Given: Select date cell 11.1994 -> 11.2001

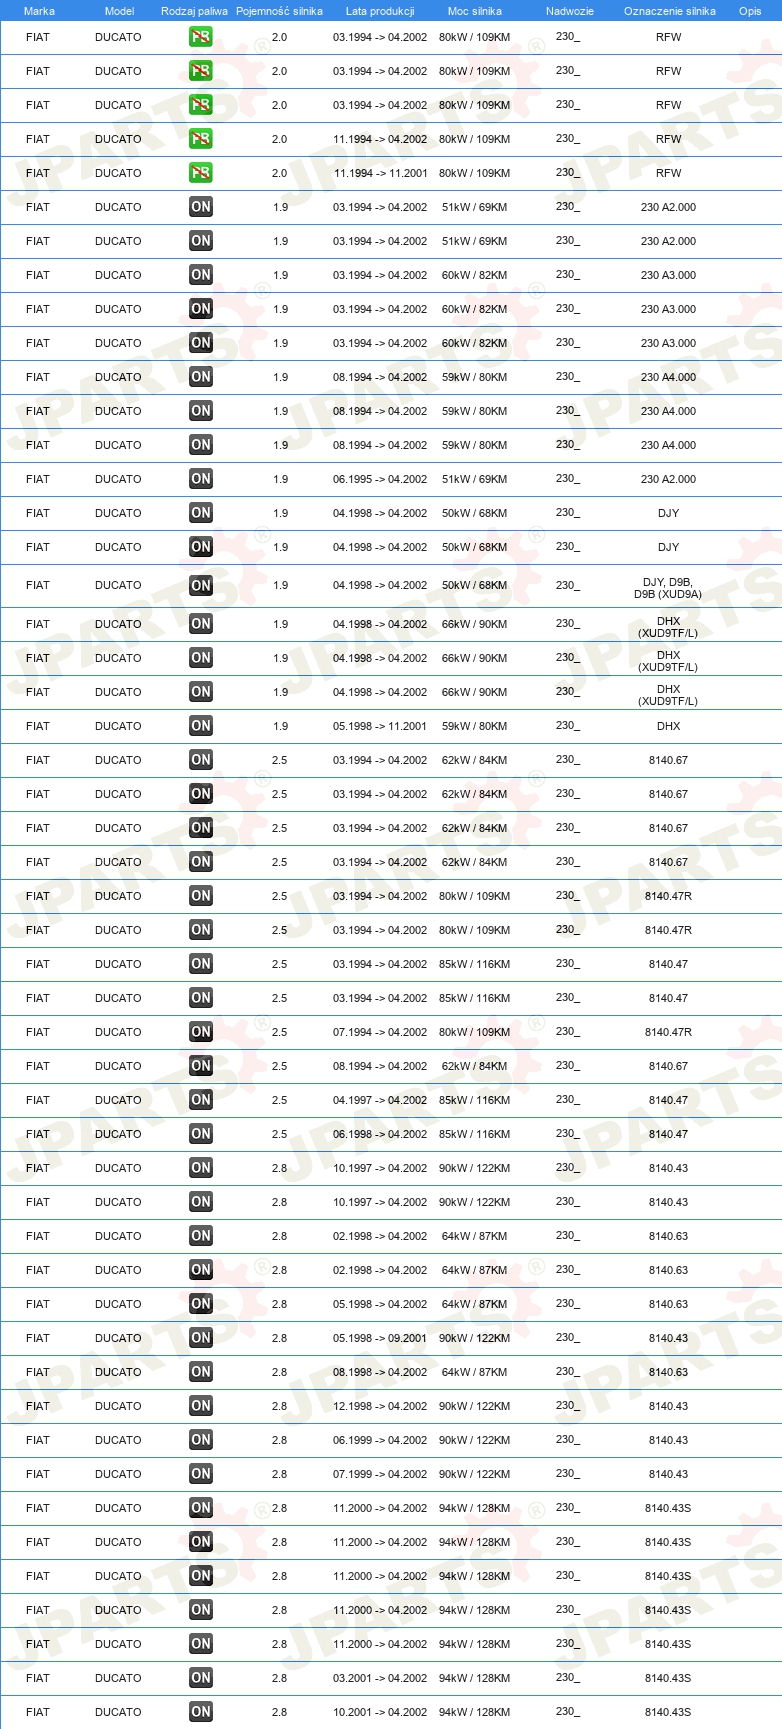Looking at the screenshot, I should coord(380,173).
